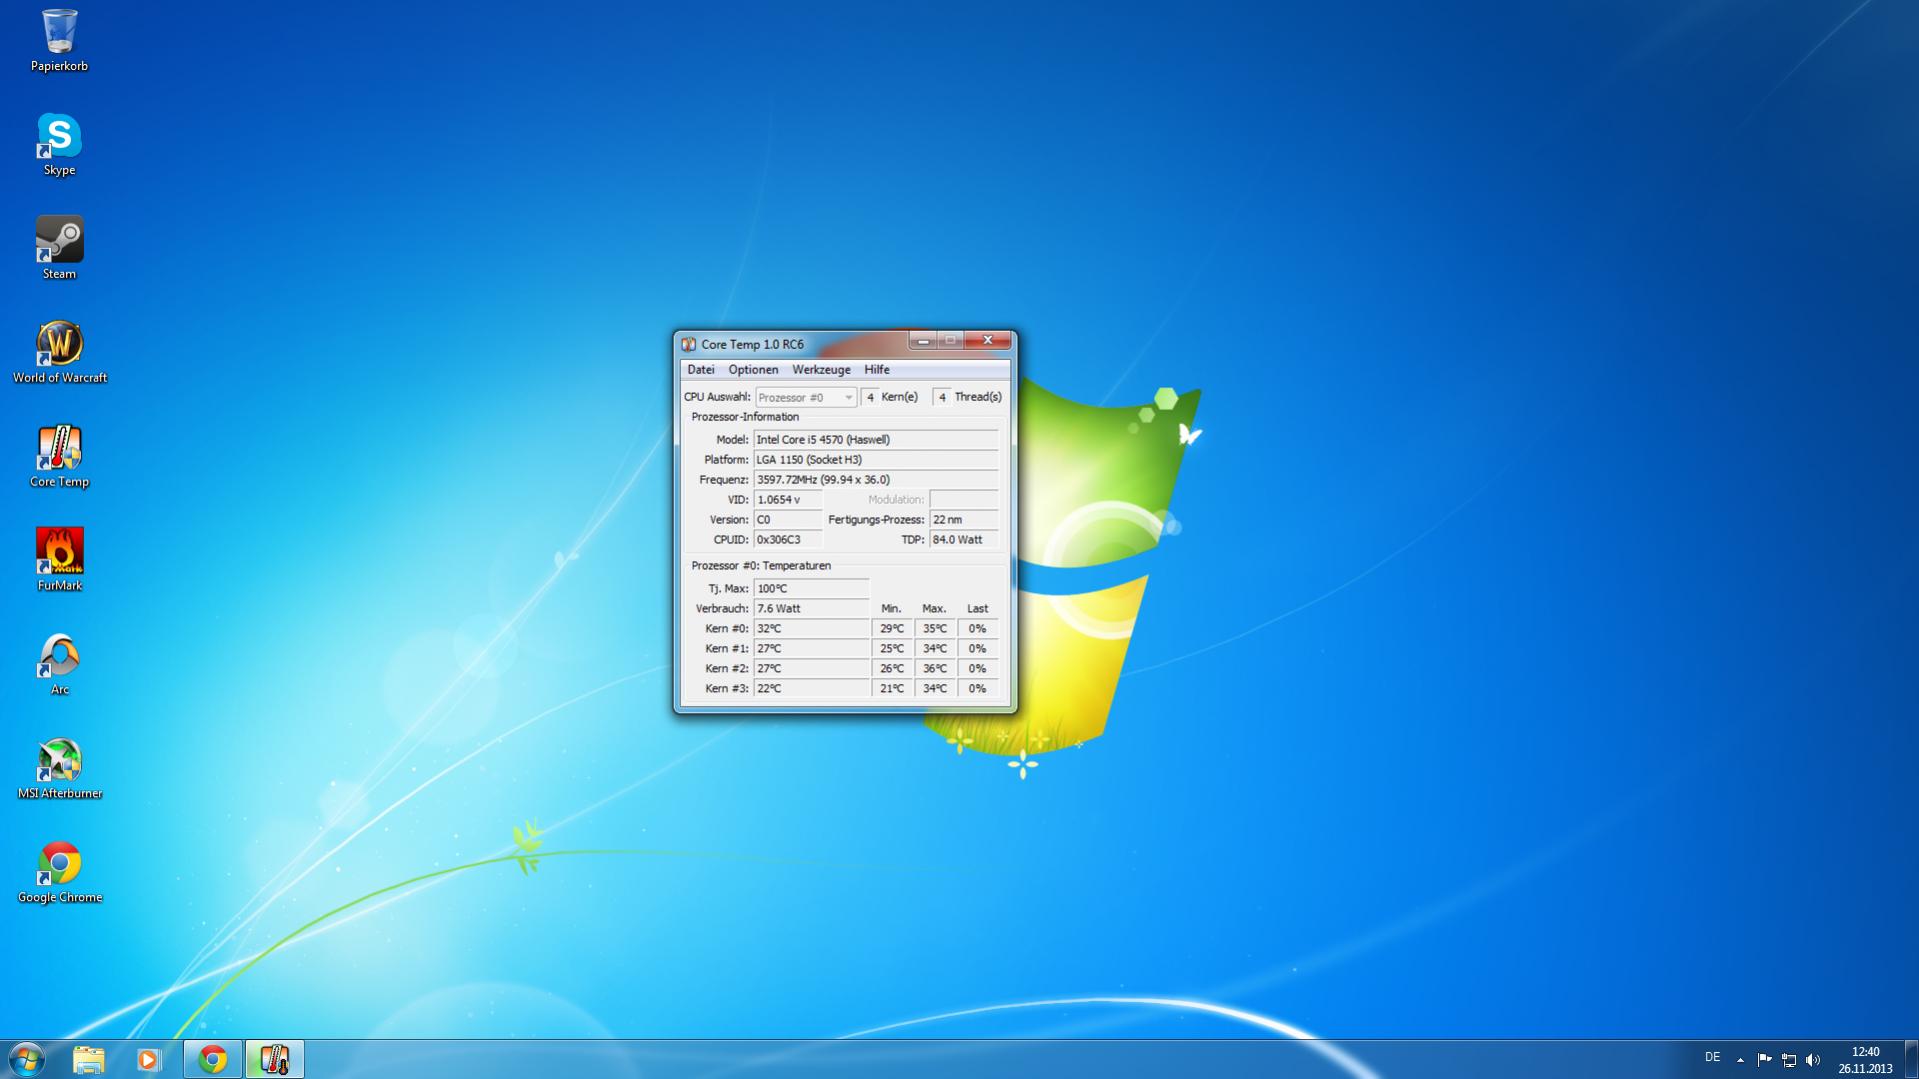Click the Windows Start button

pyautogui.click(x=27, y=1059)
